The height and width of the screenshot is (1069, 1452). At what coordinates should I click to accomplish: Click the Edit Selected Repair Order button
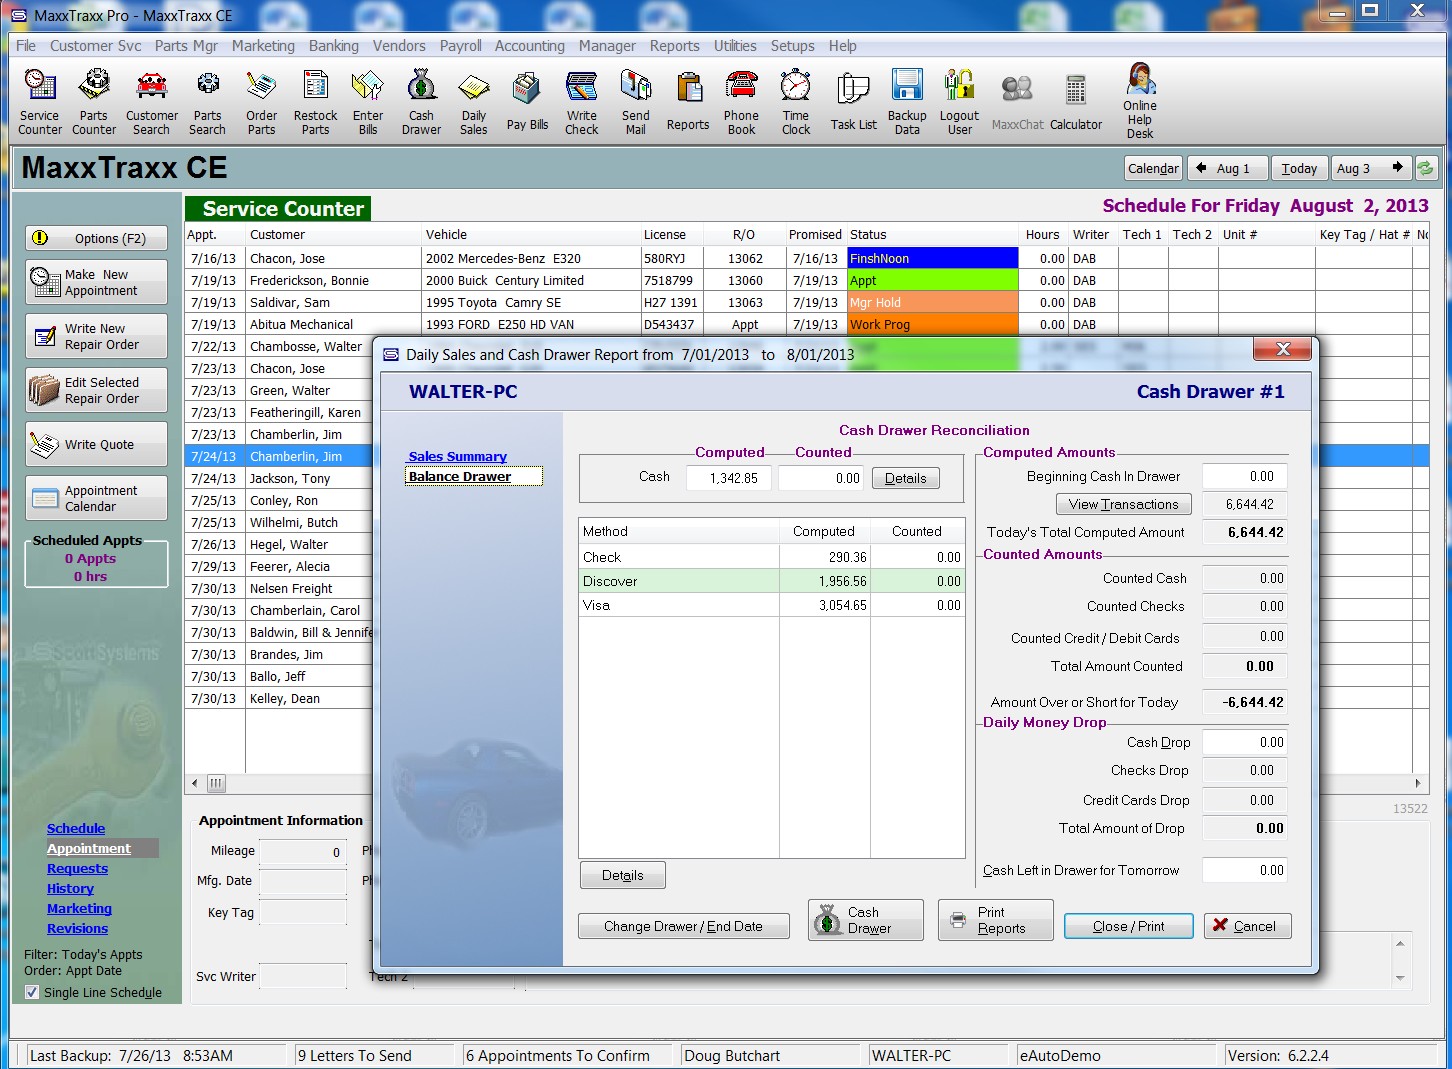pyautogui.click(x=96, y=390)
